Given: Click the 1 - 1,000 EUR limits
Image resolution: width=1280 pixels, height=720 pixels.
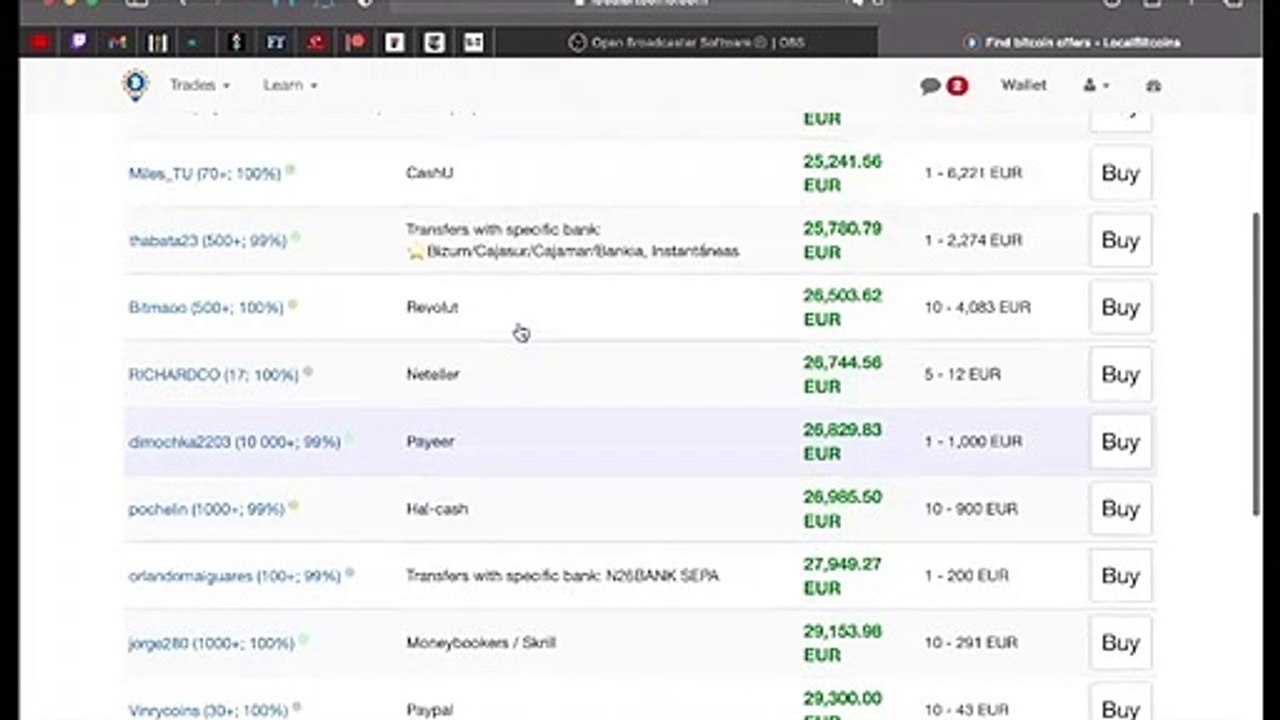Looking at the screenshot, I should click(x=973, y=441).
